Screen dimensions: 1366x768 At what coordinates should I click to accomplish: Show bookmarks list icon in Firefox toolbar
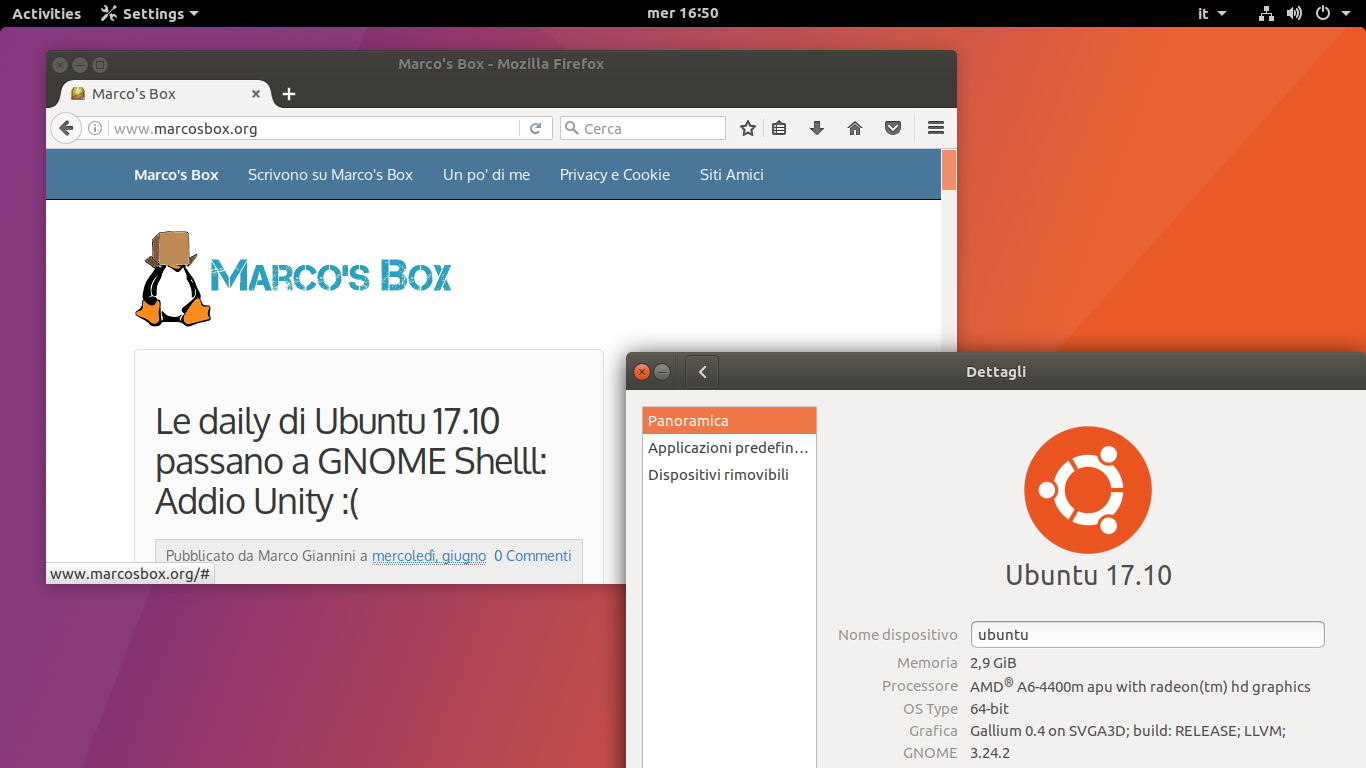pyautogui.click(x=780, y=128)
